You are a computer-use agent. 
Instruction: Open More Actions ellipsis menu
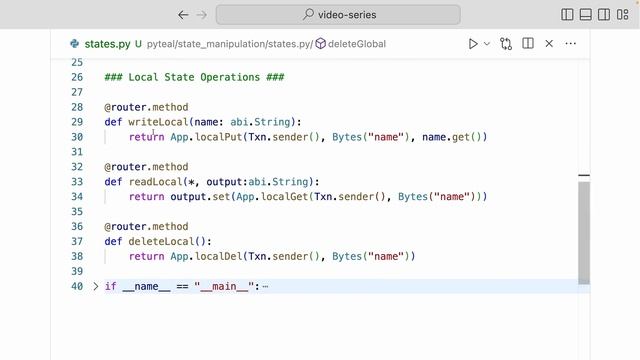571,43
